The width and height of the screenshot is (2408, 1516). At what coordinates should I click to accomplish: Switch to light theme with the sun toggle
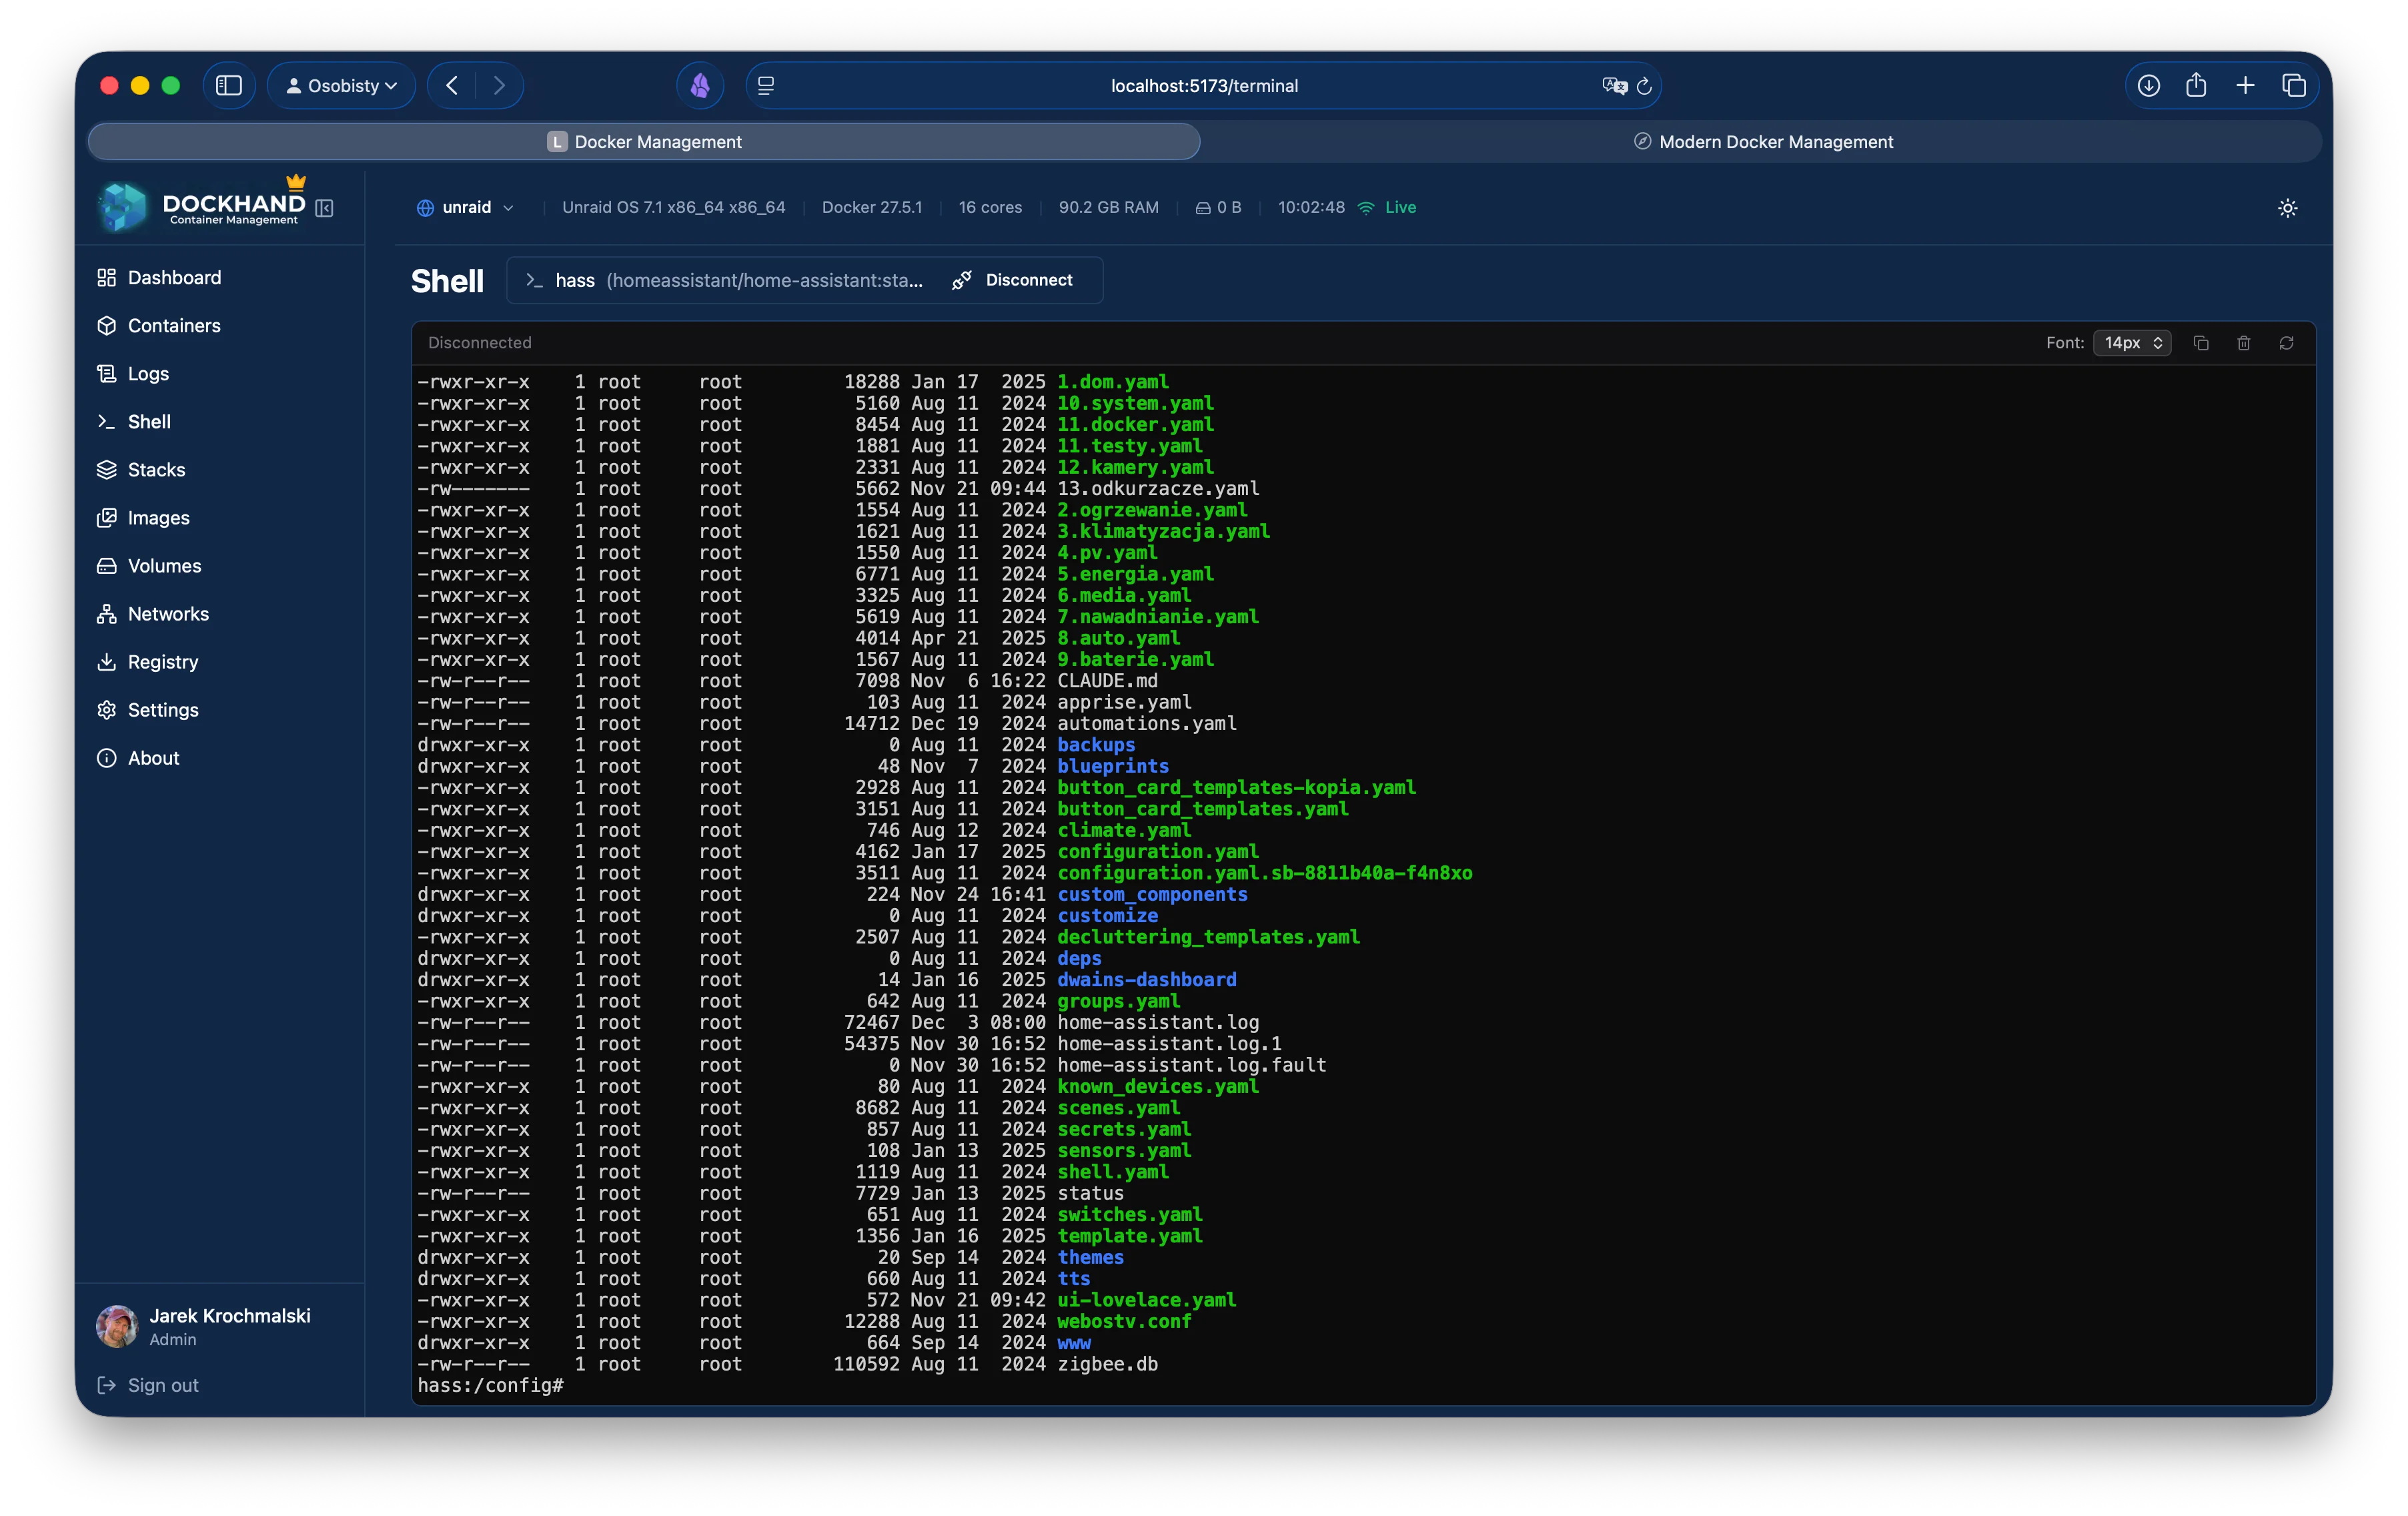pos(2287,208)
